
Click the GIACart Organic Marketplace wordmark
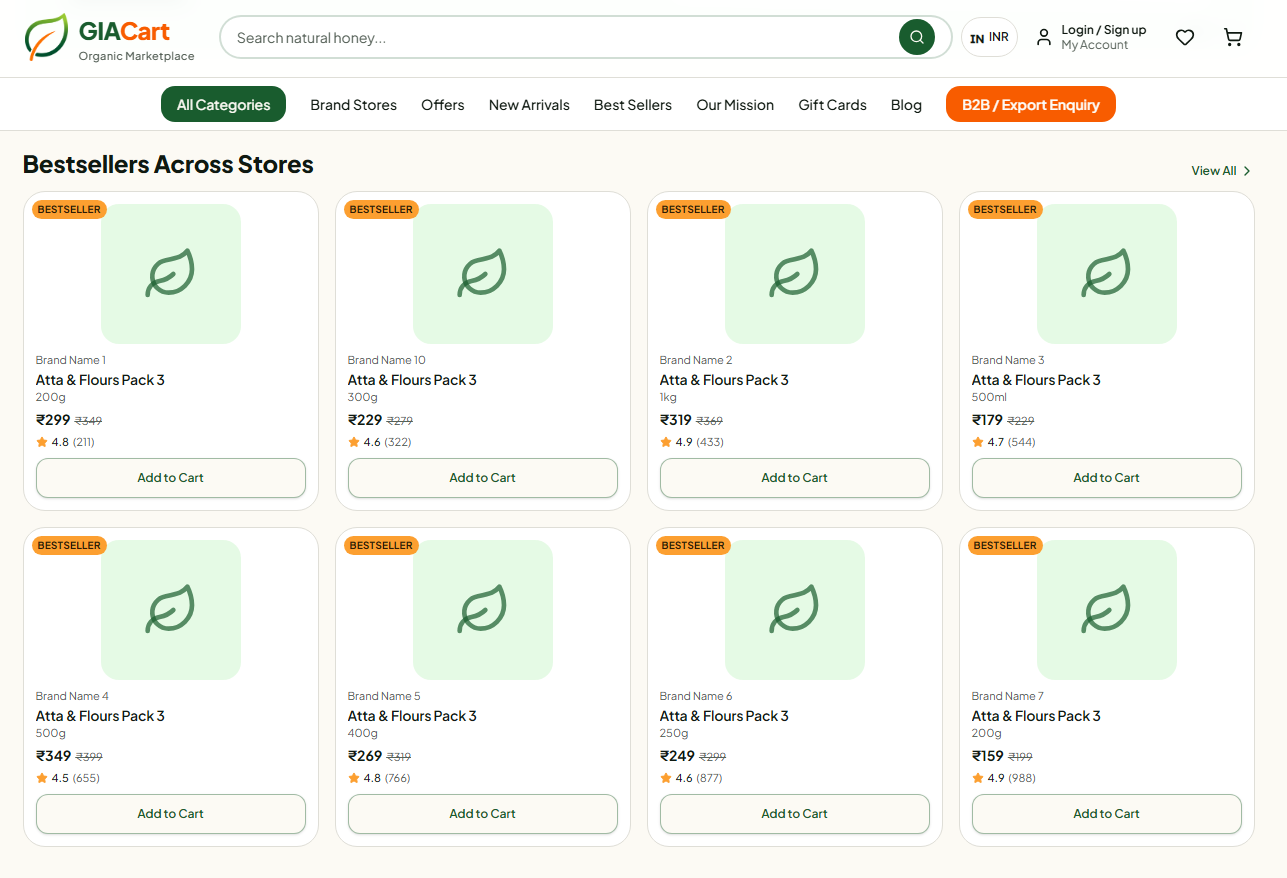[x=137, y=40]
